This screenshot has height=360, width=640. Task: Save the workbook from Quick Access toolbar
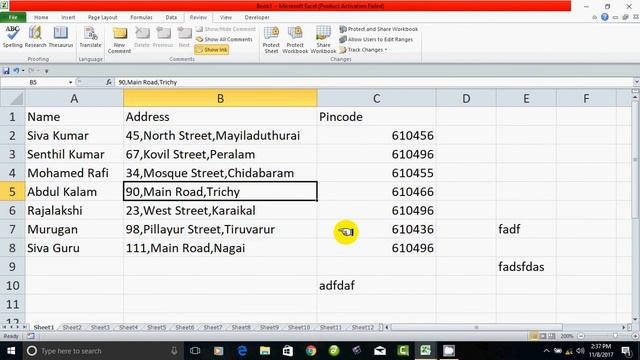(6, 71)
